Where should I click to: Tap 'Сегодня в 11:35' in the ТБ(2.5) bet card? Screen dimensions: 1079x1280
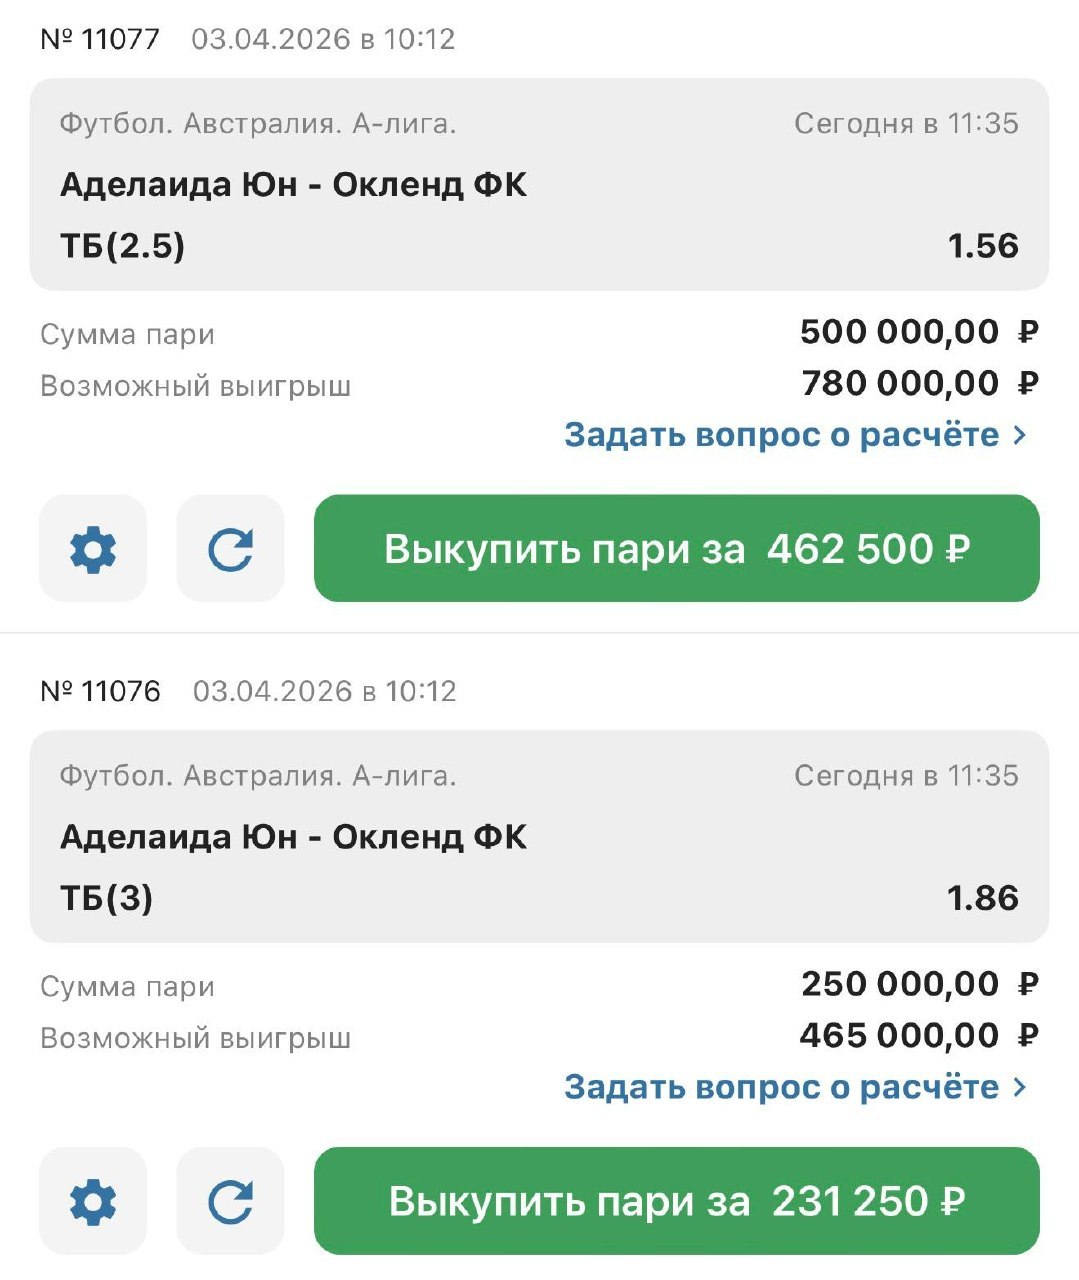point(906,124)
